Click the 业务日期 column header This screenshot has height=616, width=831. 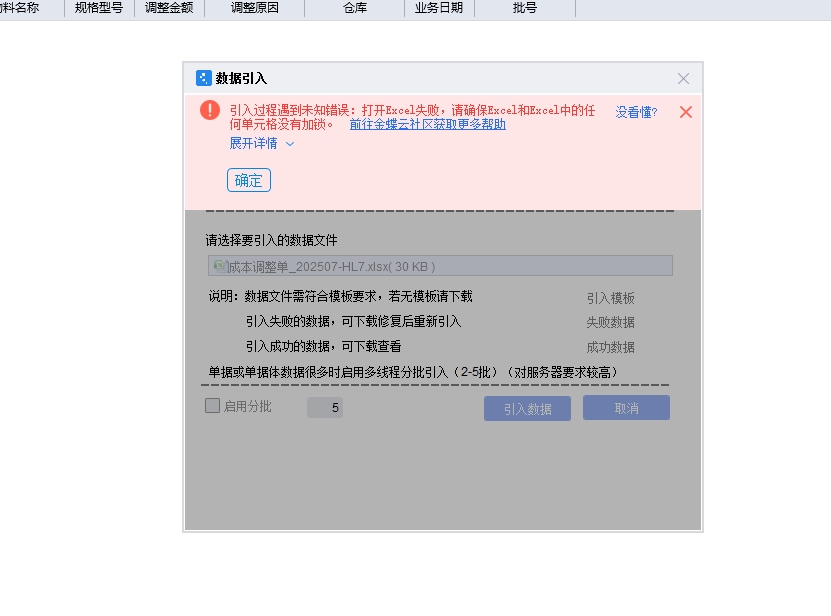click(439, 8)
